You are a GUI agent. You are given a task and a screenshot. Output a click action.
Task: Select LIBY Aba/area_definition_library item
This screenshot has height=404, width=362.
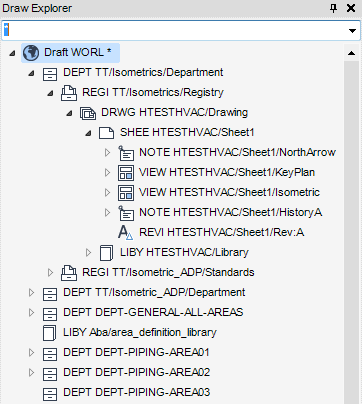click(140, 332)
